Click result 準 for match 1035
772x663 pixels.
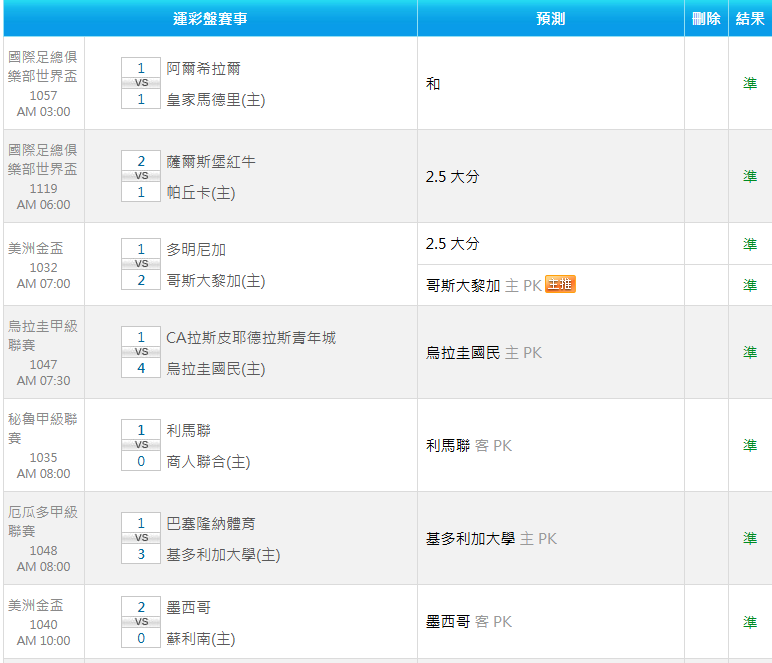(x=750, y=445)
